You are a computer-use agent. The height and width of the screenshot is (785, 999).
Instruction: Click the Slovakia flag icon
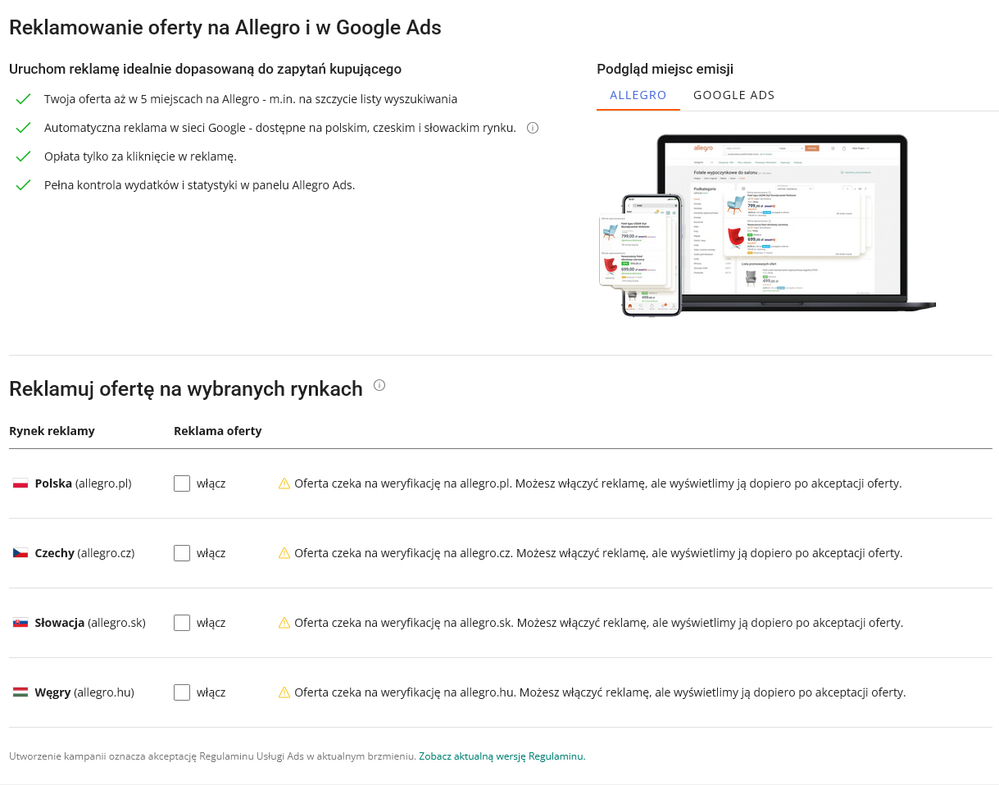click(20, 623)
